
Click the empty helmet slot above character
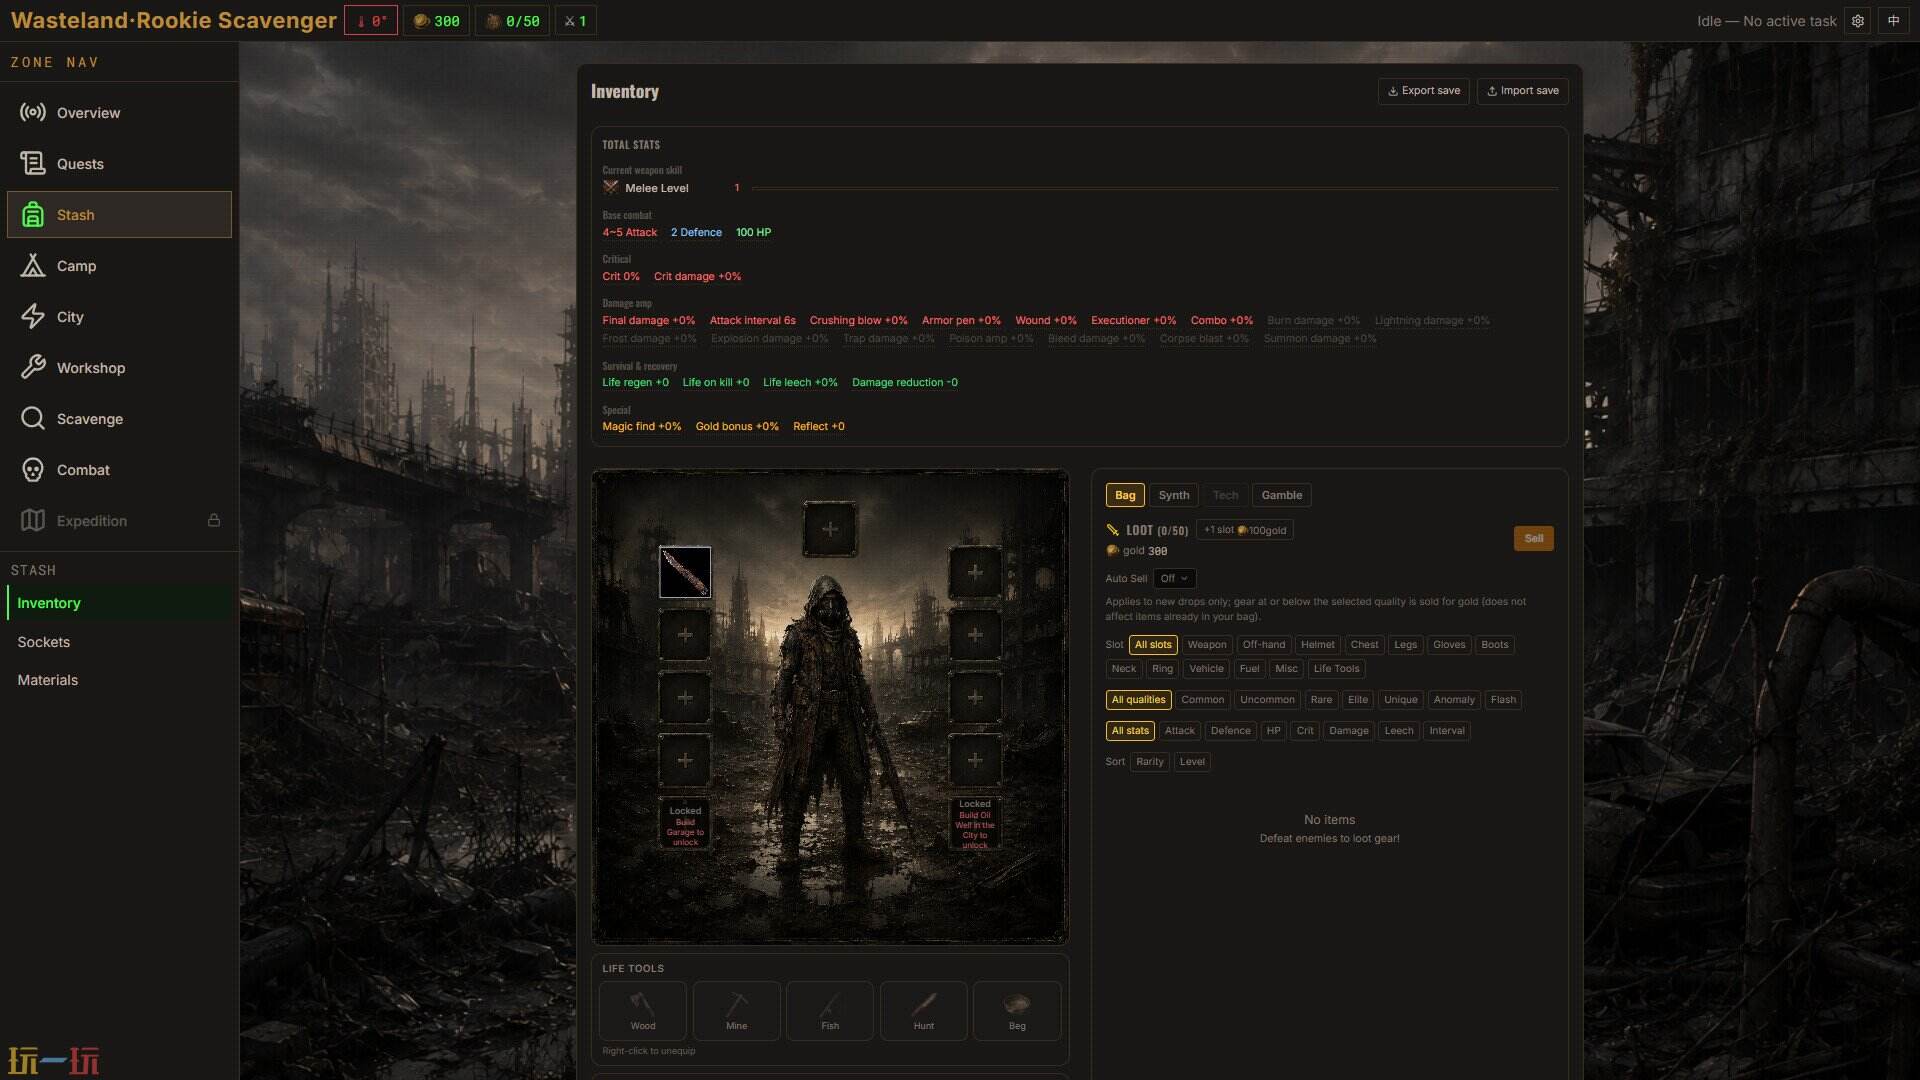830,529
